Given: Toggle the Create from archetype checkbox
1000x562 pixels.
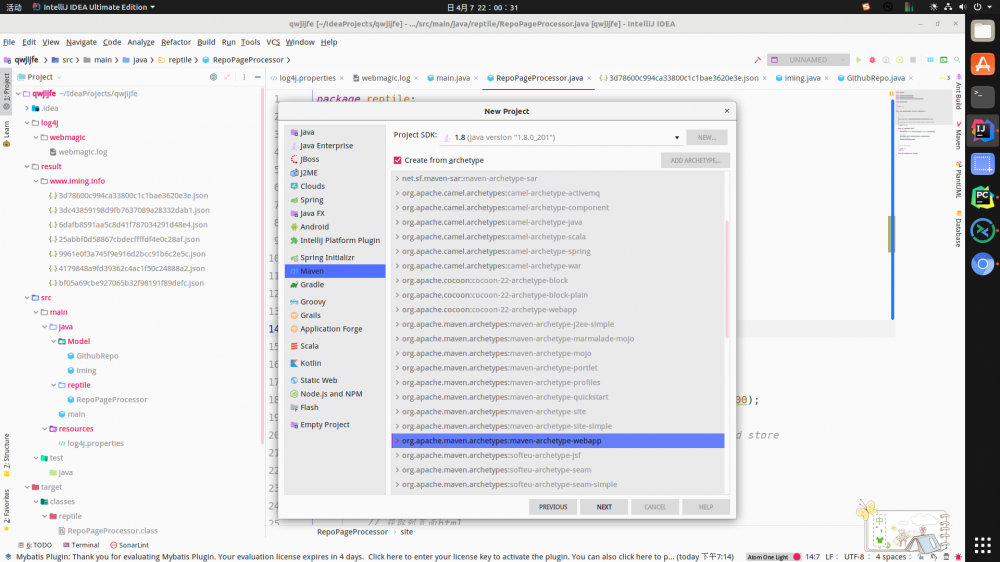Looking at the screenshot, I should click(x=397, y=160).
